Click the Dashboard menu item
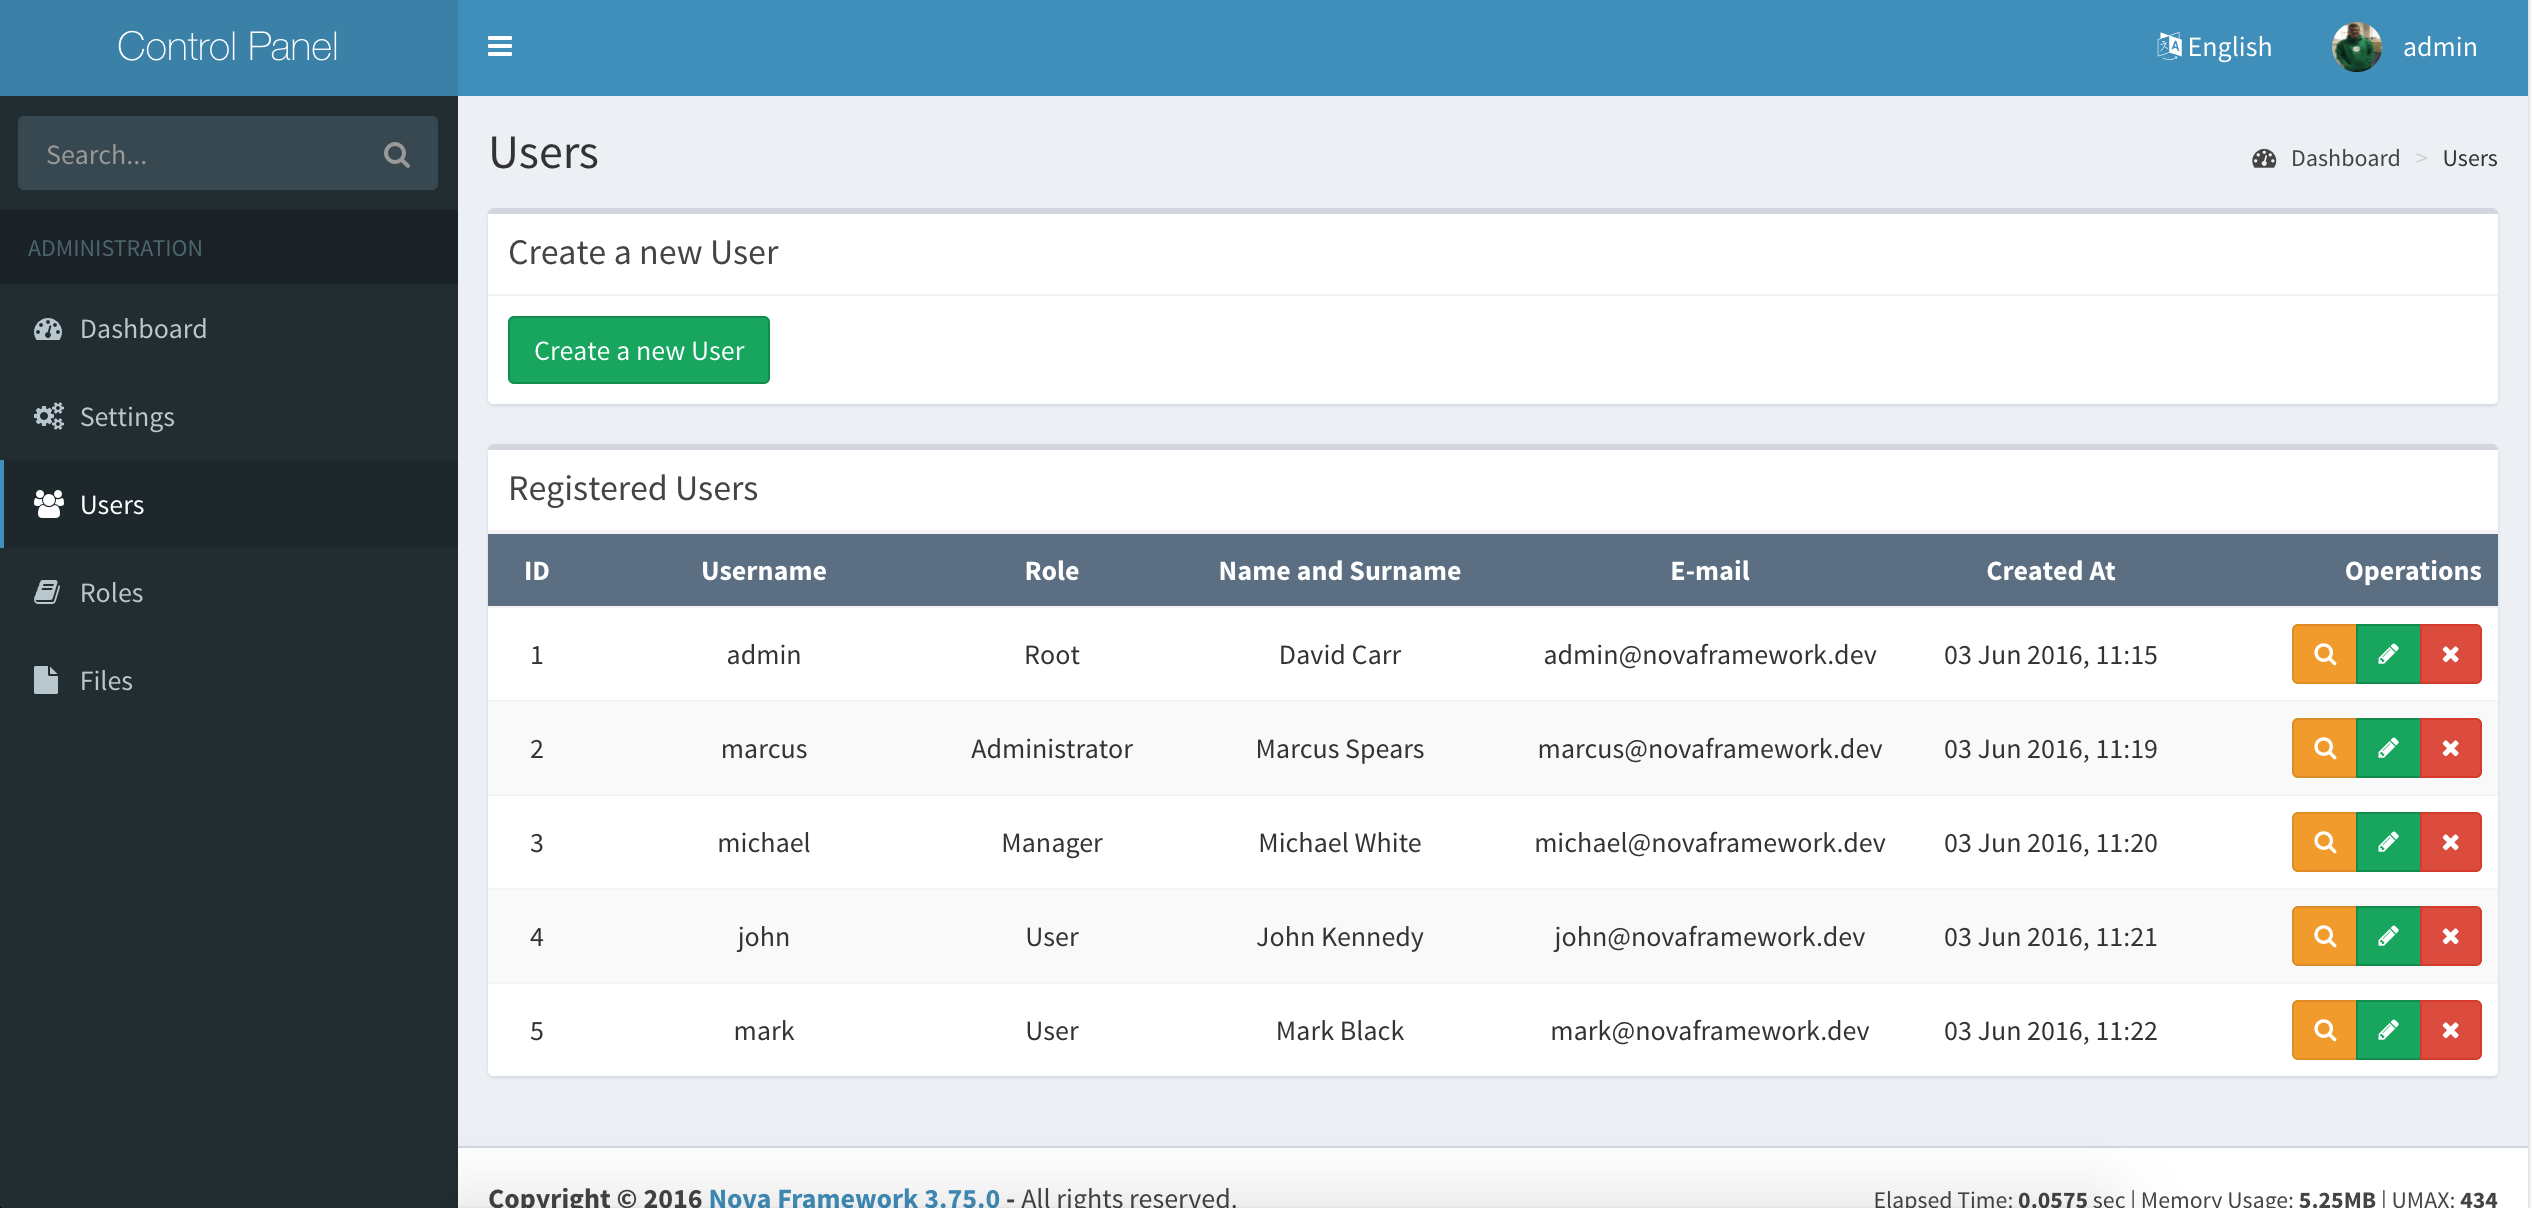Viewport: 2532px width, 1208px height. pos(144,328)
